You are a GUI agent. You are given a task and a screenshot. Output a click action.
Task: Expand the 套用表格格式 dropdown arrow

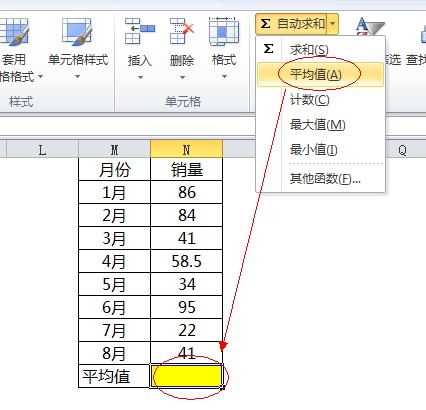coord(40,77)
